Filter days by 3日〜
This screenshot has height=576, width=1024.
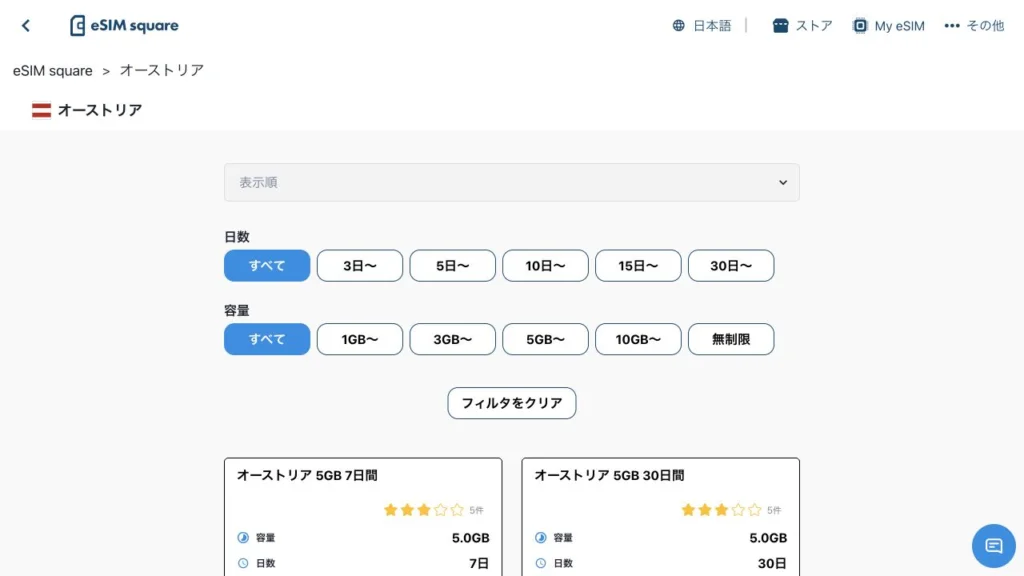click(x=360, y=266)
